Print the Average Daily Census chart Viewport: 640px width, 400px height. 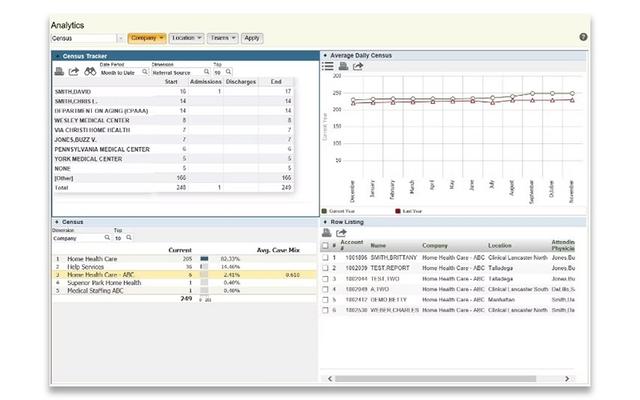(x=343, y=66)
